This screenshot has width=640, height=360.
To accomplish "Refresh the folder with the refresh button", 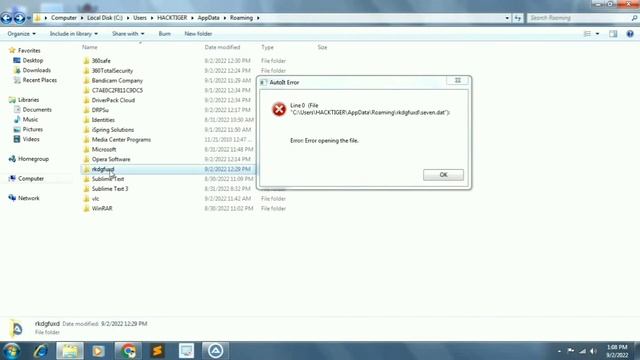I will (518, 18).
